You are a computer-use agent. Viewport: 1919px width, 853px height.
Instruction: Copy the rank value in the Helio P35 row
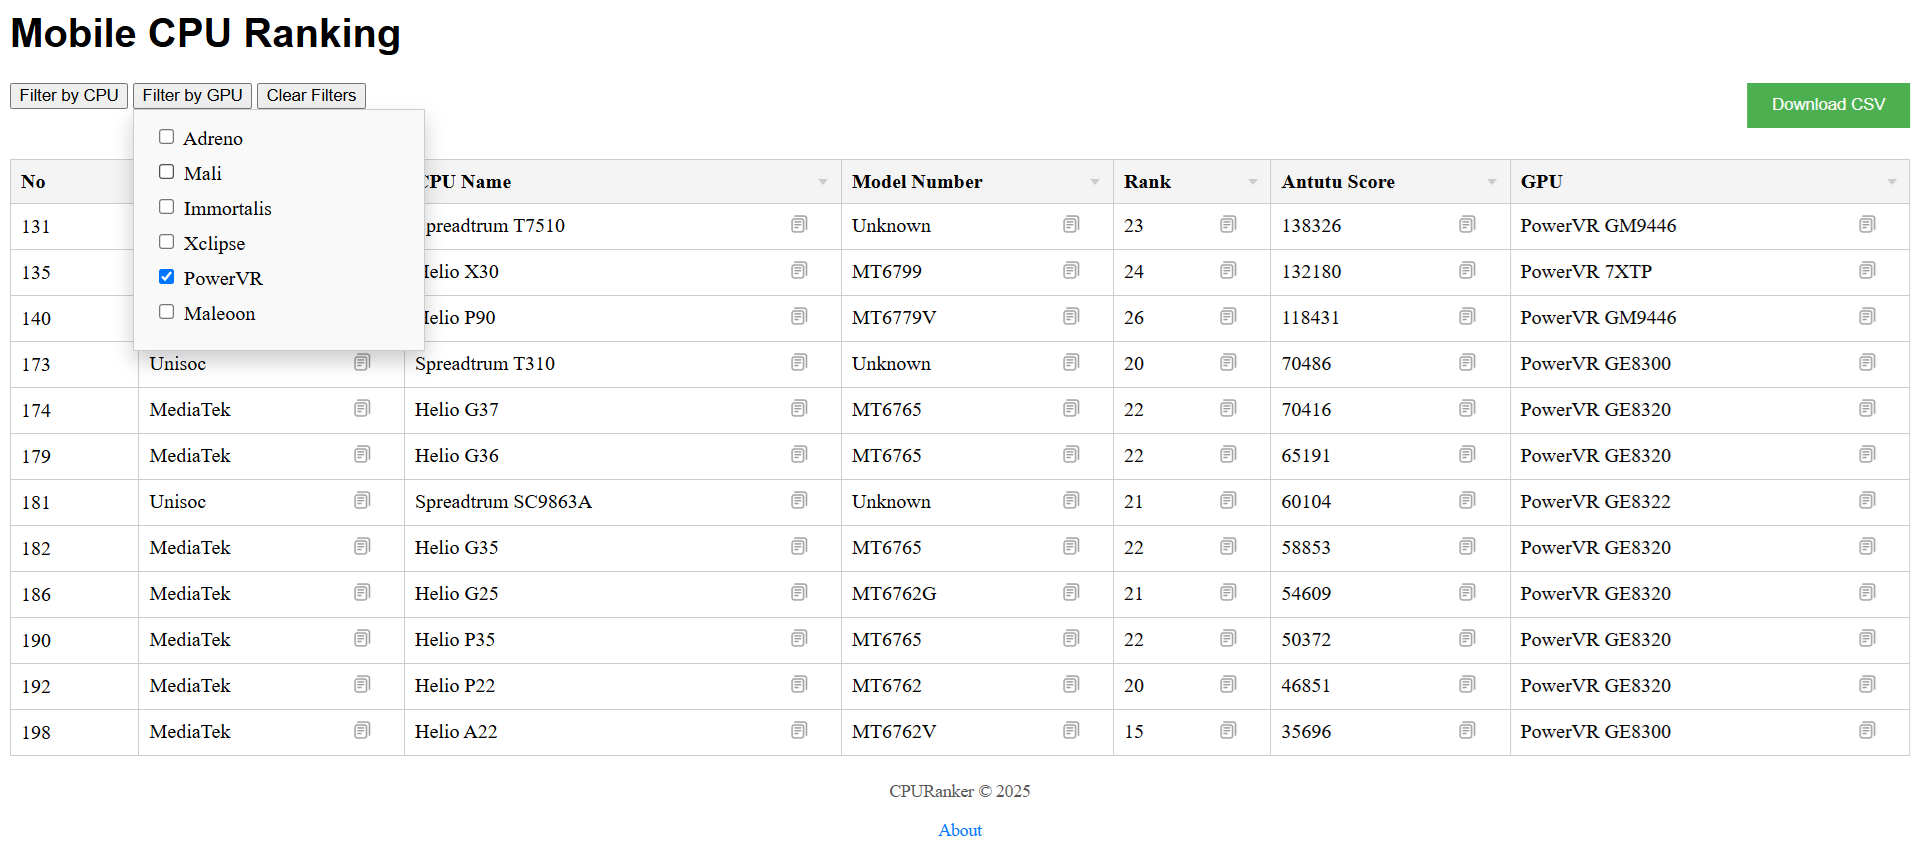[x=1227, y=639]
